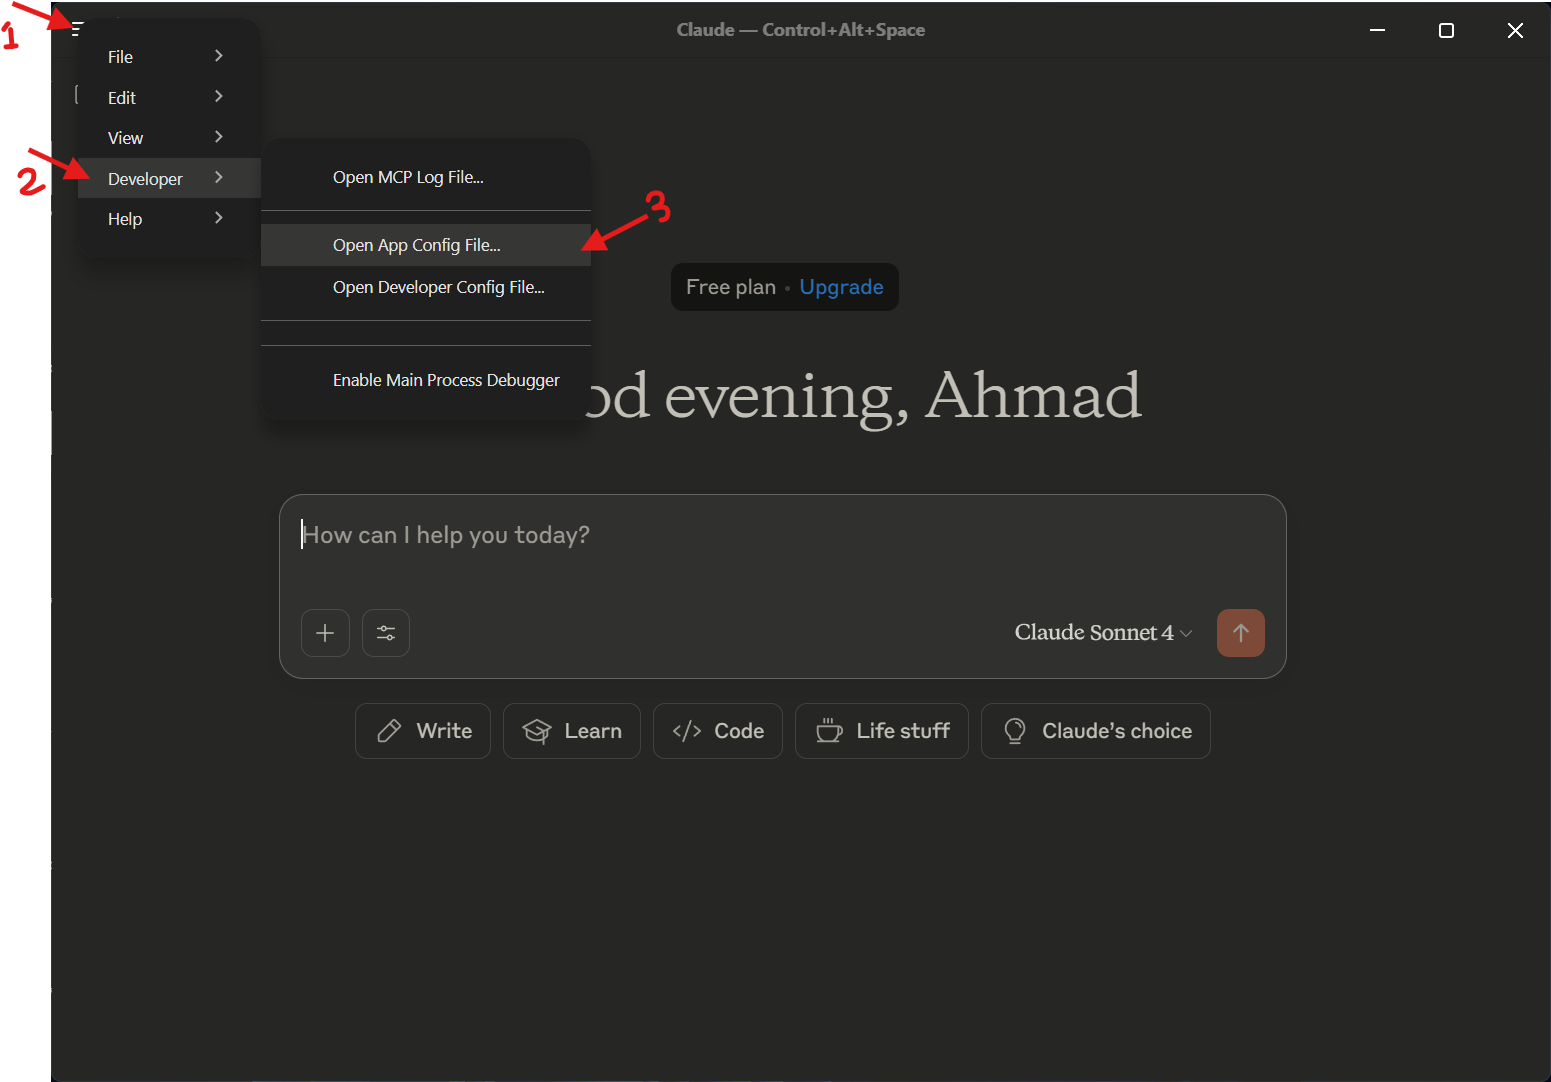Image resolution: width=1551 pixels, height=1082 pixels.
Task: Open the Claude Sonnet 4 model dropdown
Action: point(1103,633)
